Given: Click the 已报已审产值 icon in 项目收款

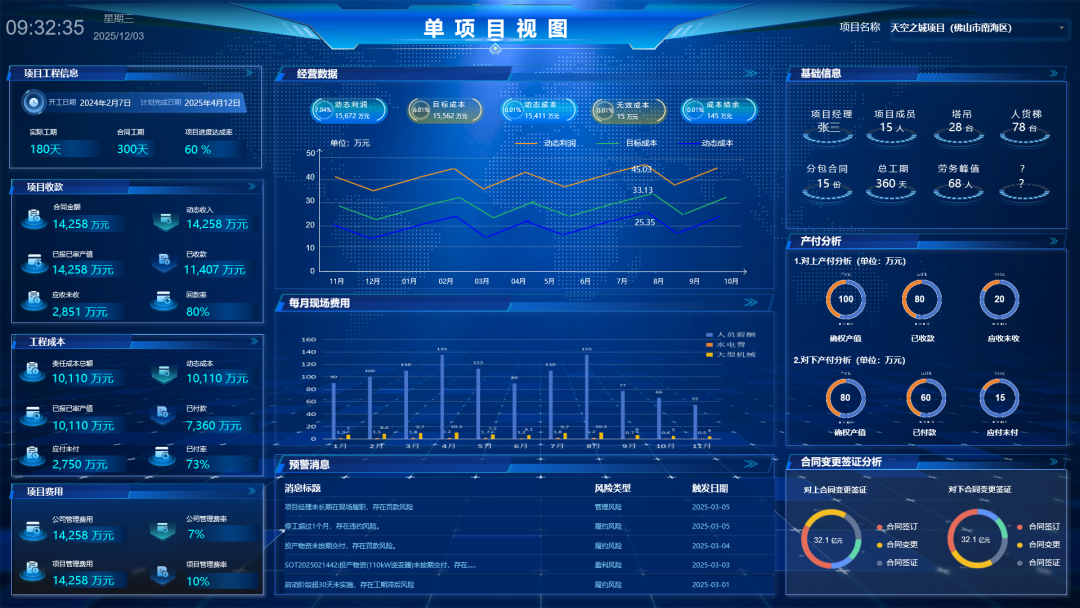Looking at the screenshot, I should (x=32, y=263).
